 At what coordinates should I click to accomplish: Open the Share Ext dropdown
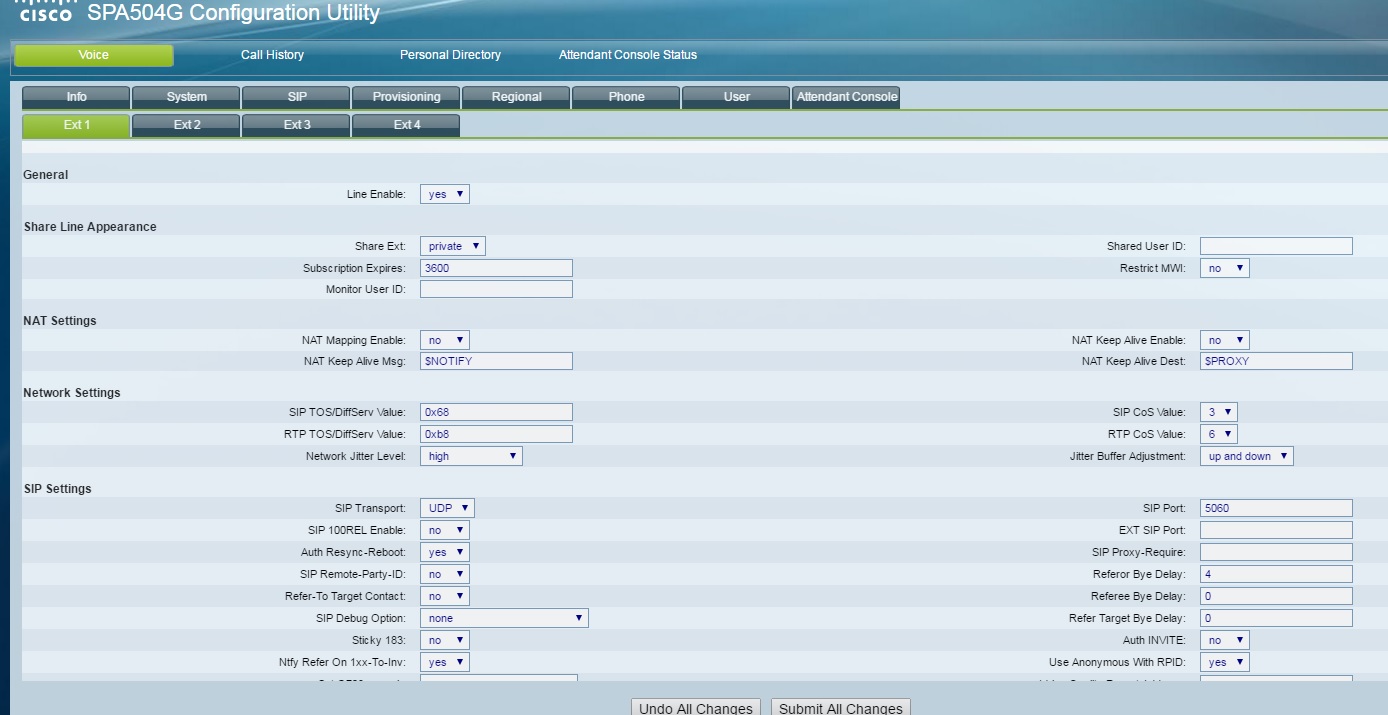click(x=453, y=246)
